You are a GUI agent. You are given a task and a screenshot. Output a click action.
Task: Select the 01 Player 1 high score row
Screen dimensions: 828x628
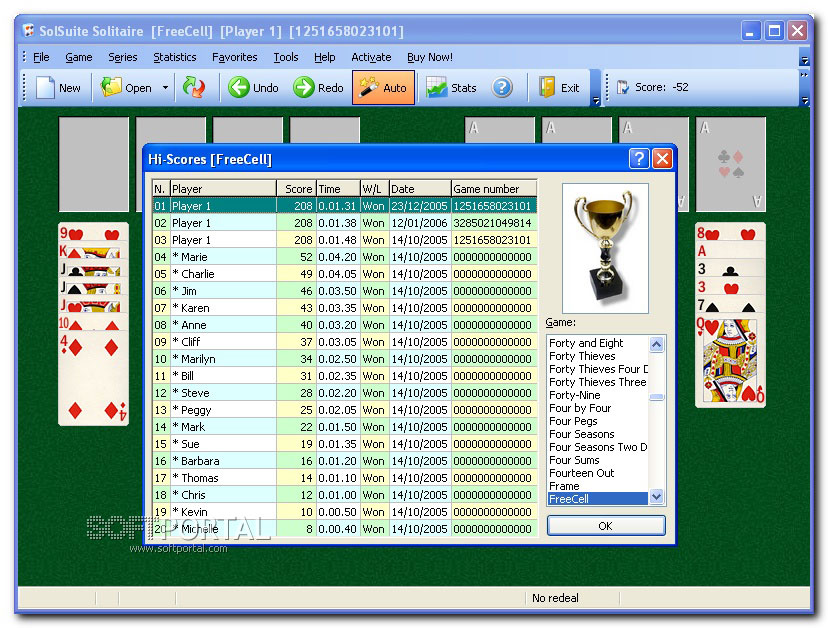[345, 205]
